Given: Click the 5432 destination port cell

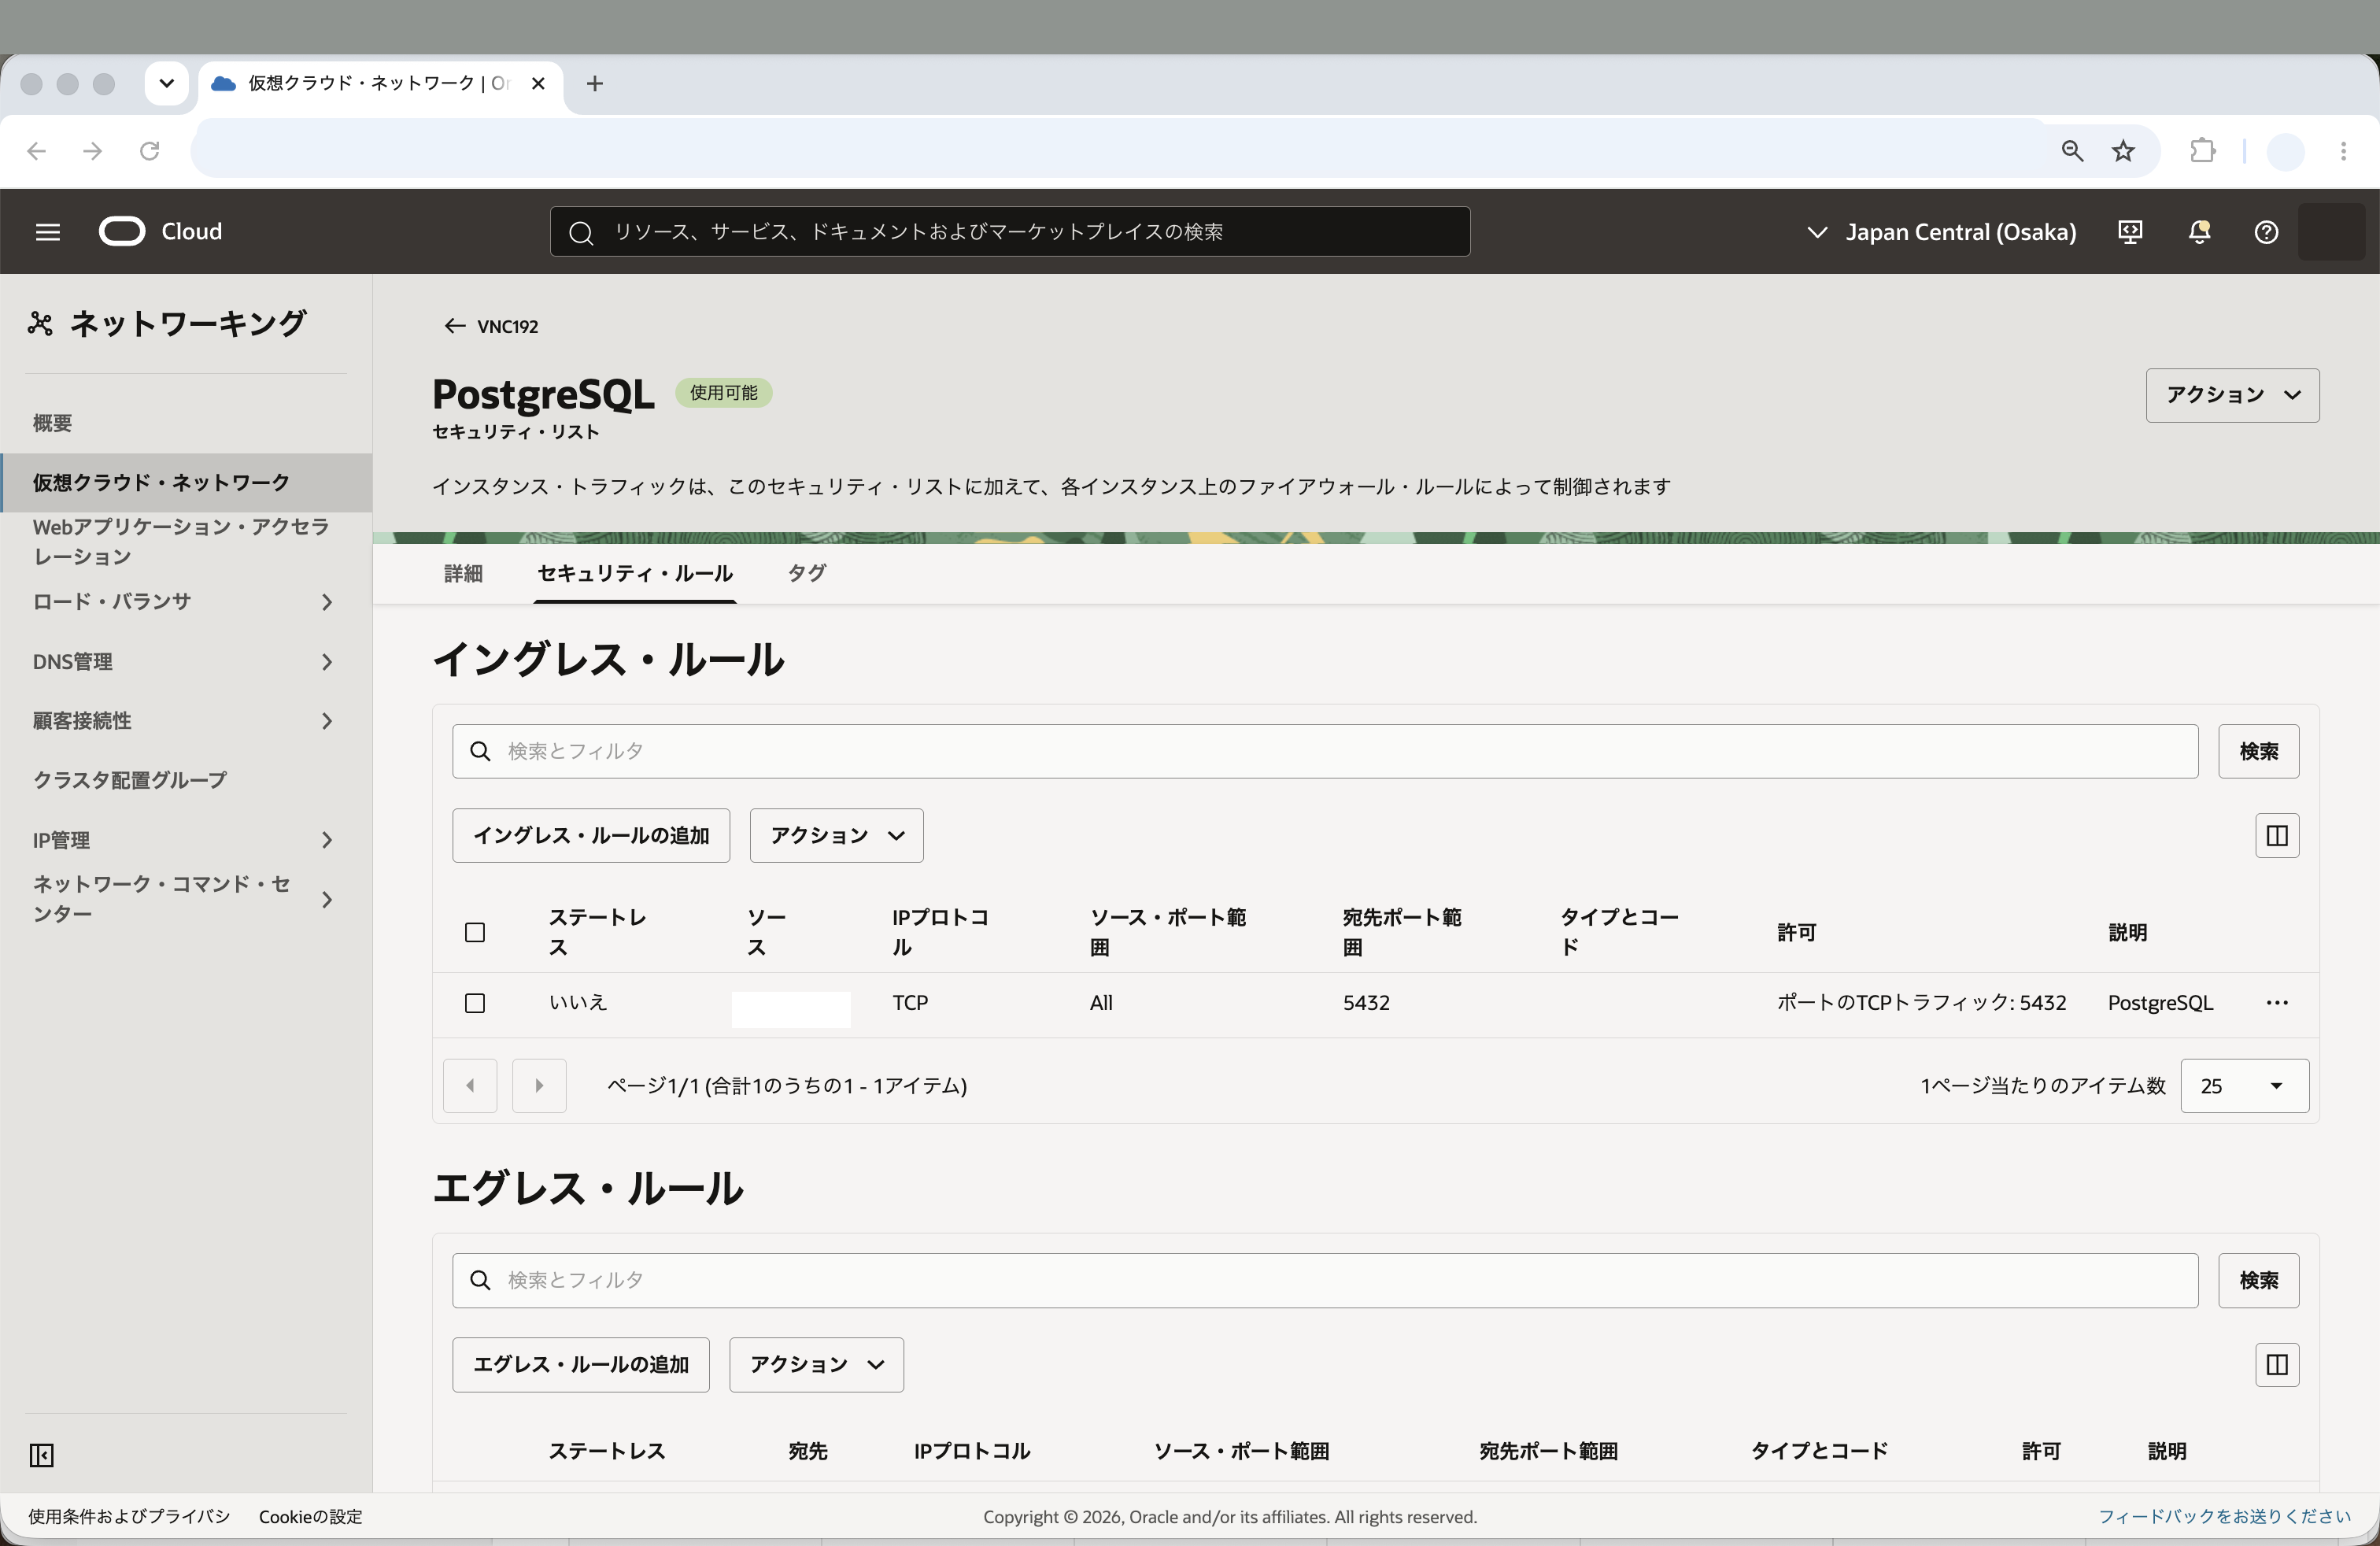Looking at the screenshot, I should point(1366,1003).
